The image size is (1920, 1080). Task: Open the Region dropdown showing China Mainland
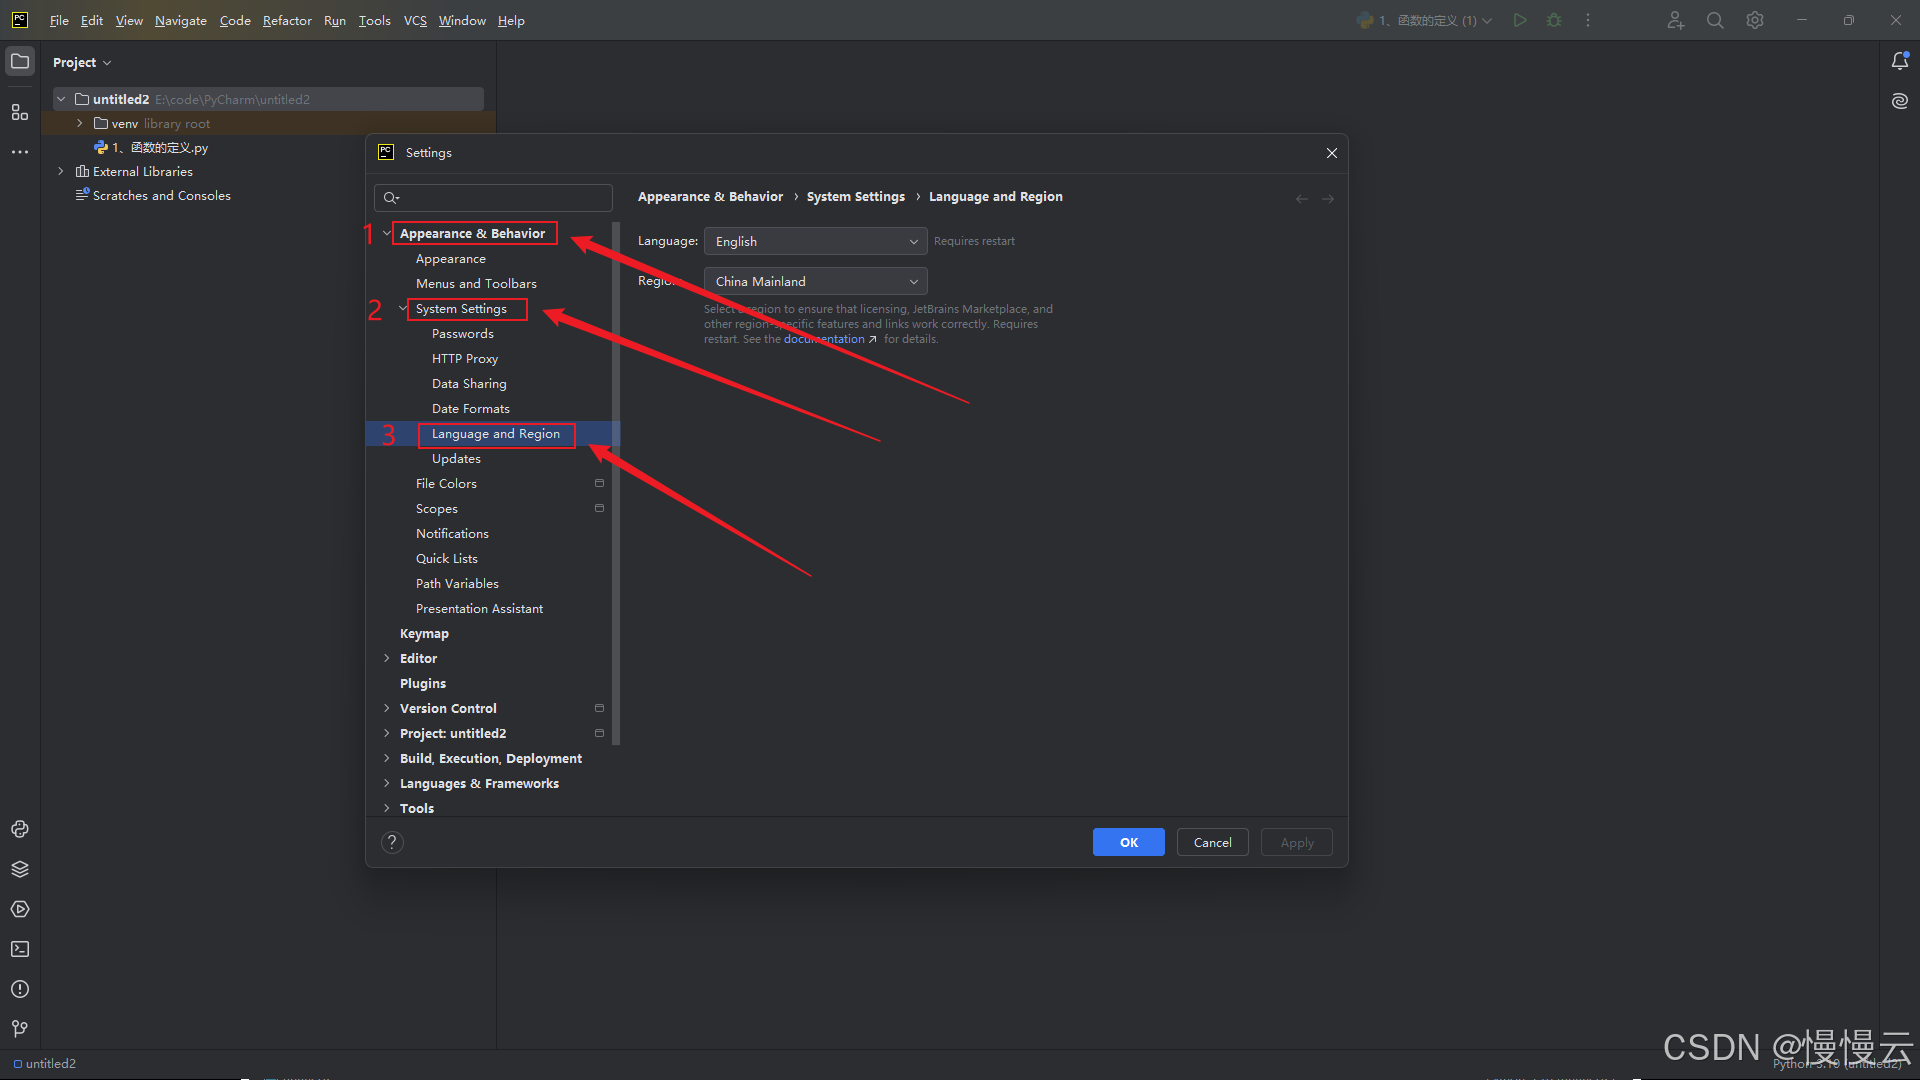pyautogui.click(x=815, y=281)
